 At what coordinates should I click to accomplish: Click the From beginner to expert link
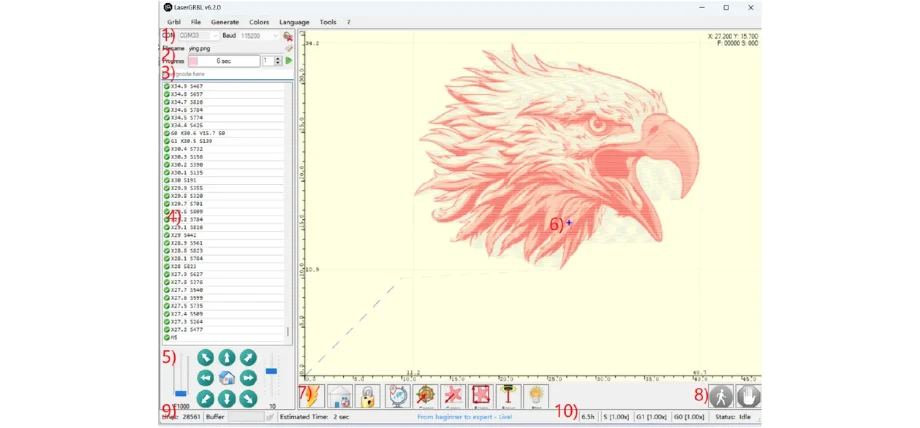[465, 417]
